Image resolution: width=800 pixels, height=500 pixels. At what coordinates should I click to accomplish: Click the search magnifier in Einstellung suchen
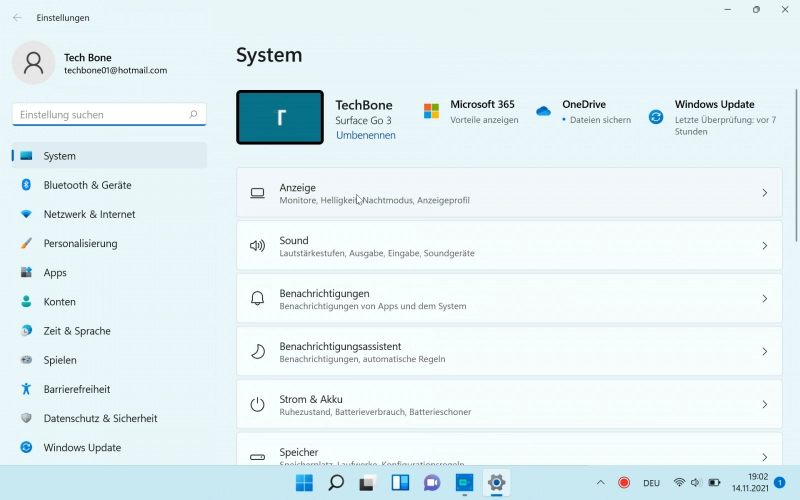193,114
